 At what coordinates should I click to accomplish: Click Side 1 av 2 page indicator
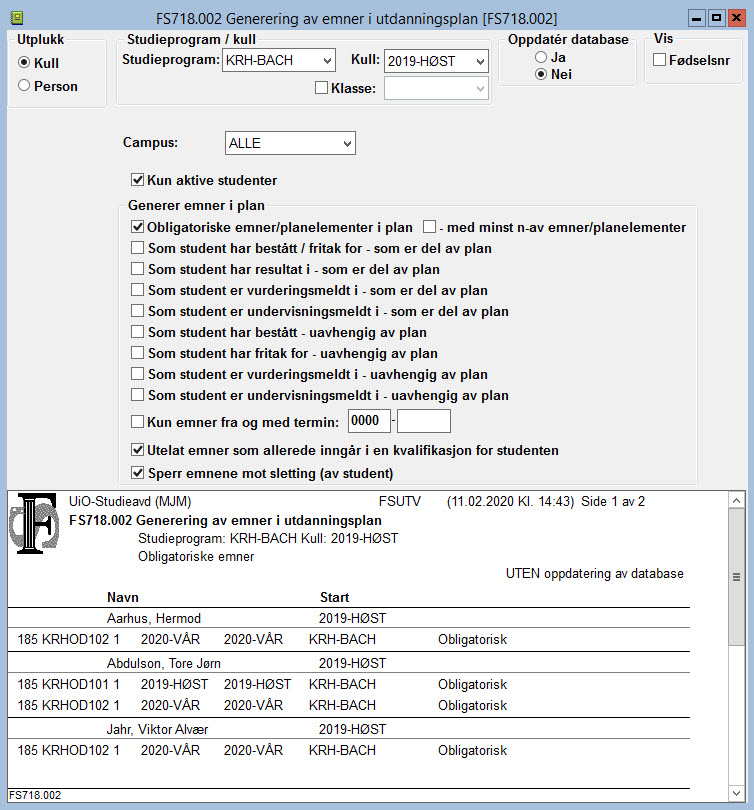pos(613,502)
